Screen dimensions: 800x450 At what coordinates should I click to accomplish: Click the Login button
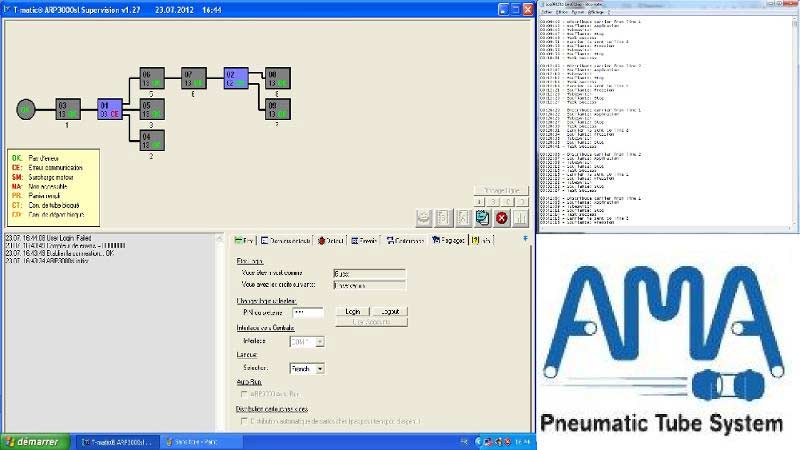(x=353, y=311)
